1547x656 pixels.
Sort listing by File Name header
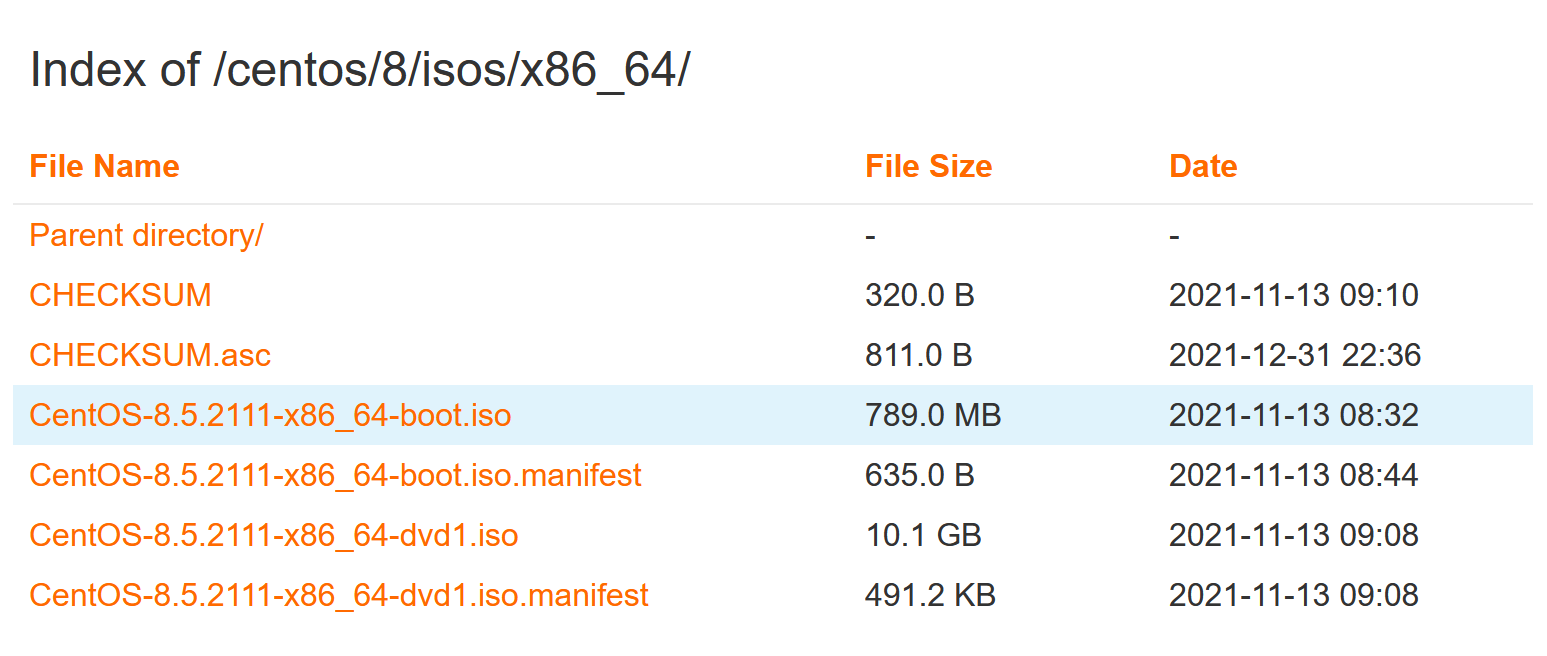coord(104,166)
